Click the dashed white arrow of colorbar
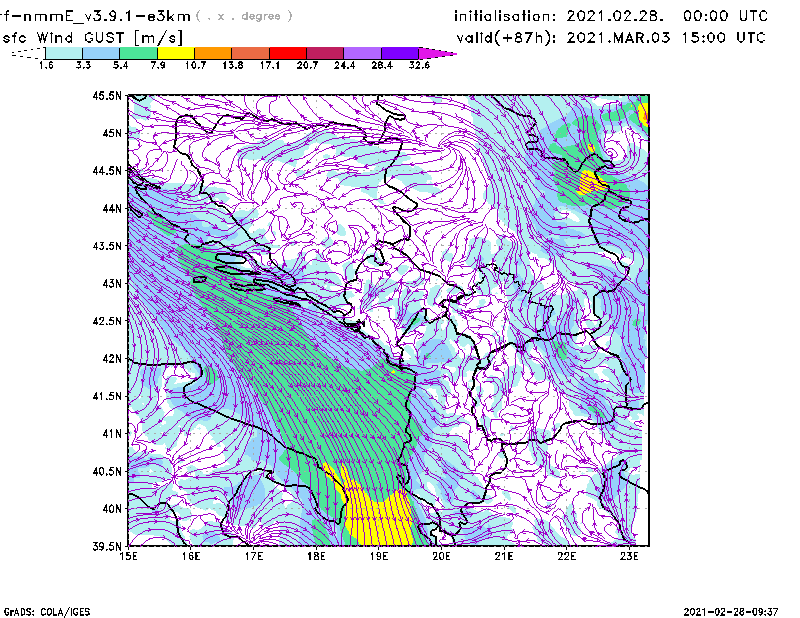800x618 pixels. tap(28, 53)
